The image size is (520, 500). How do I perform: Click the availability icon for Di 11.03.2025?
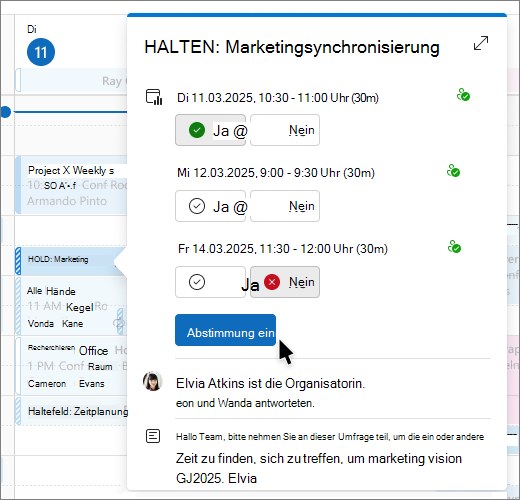pyautogui.click(x=463, y=95)
